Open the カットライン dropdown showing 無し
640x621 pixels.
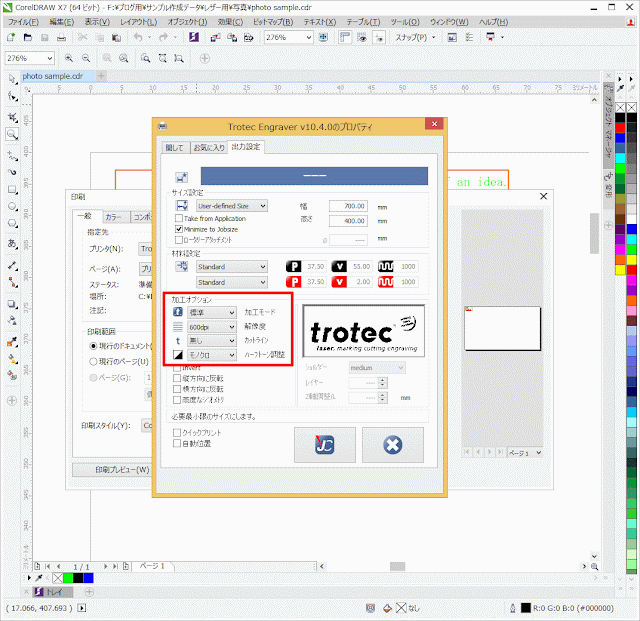(x=212, y=341)
